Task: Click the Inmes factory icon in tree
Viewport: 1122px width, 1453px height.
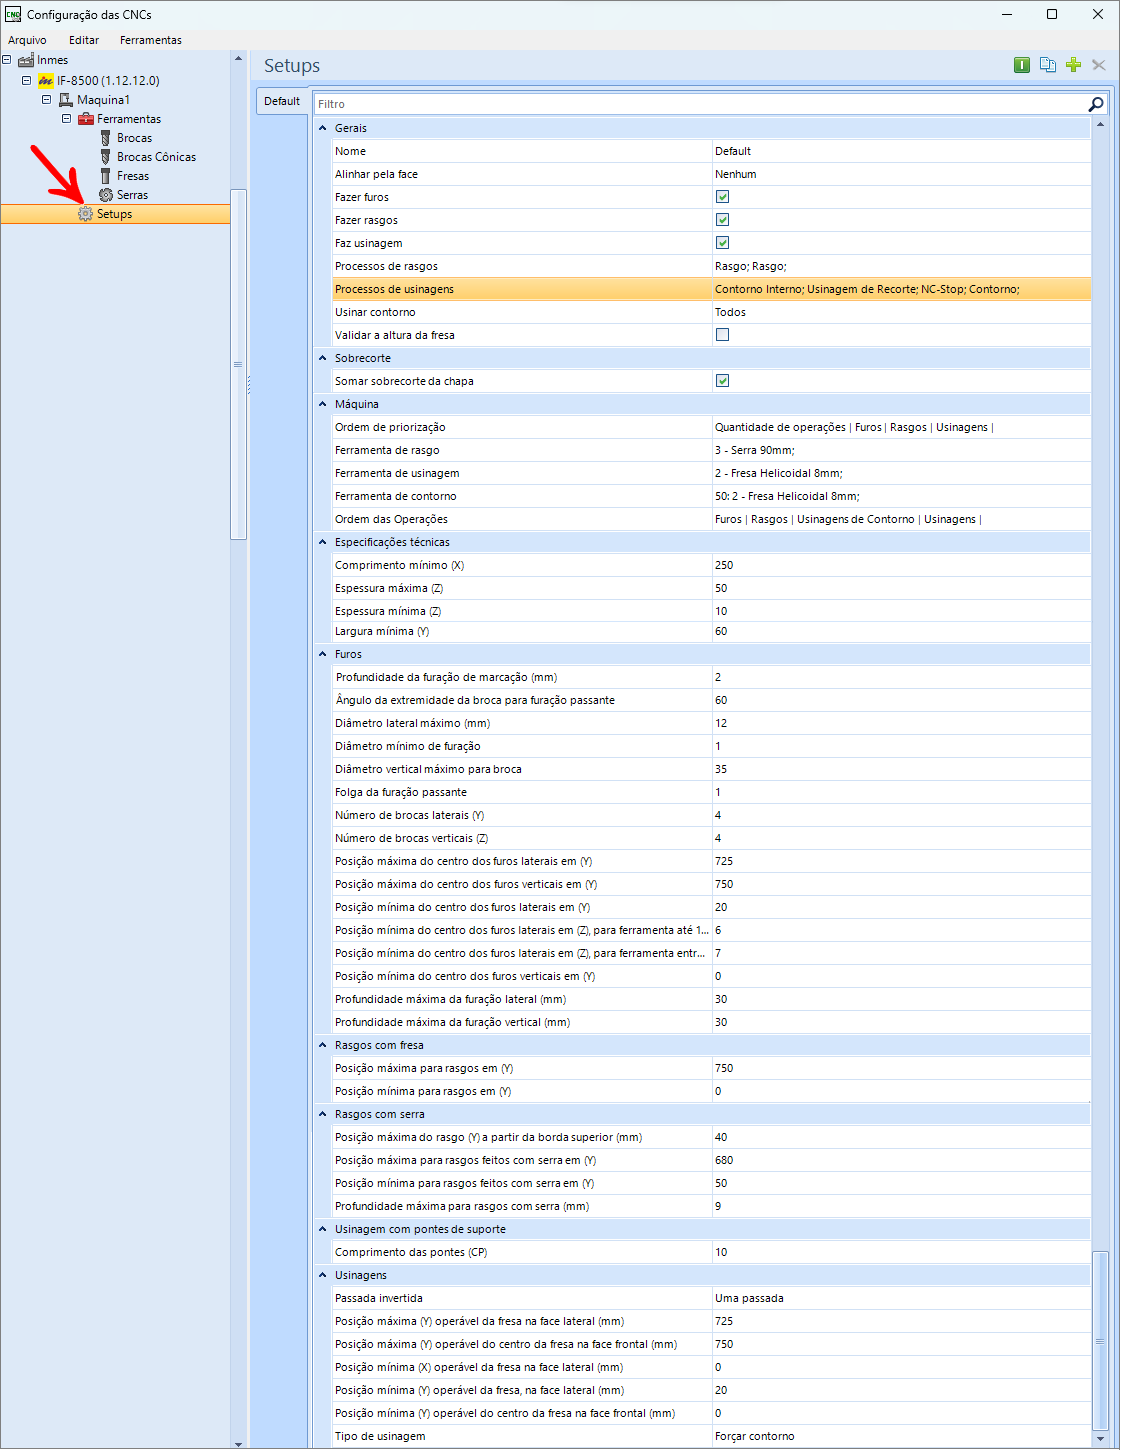Action: point(26,60)
